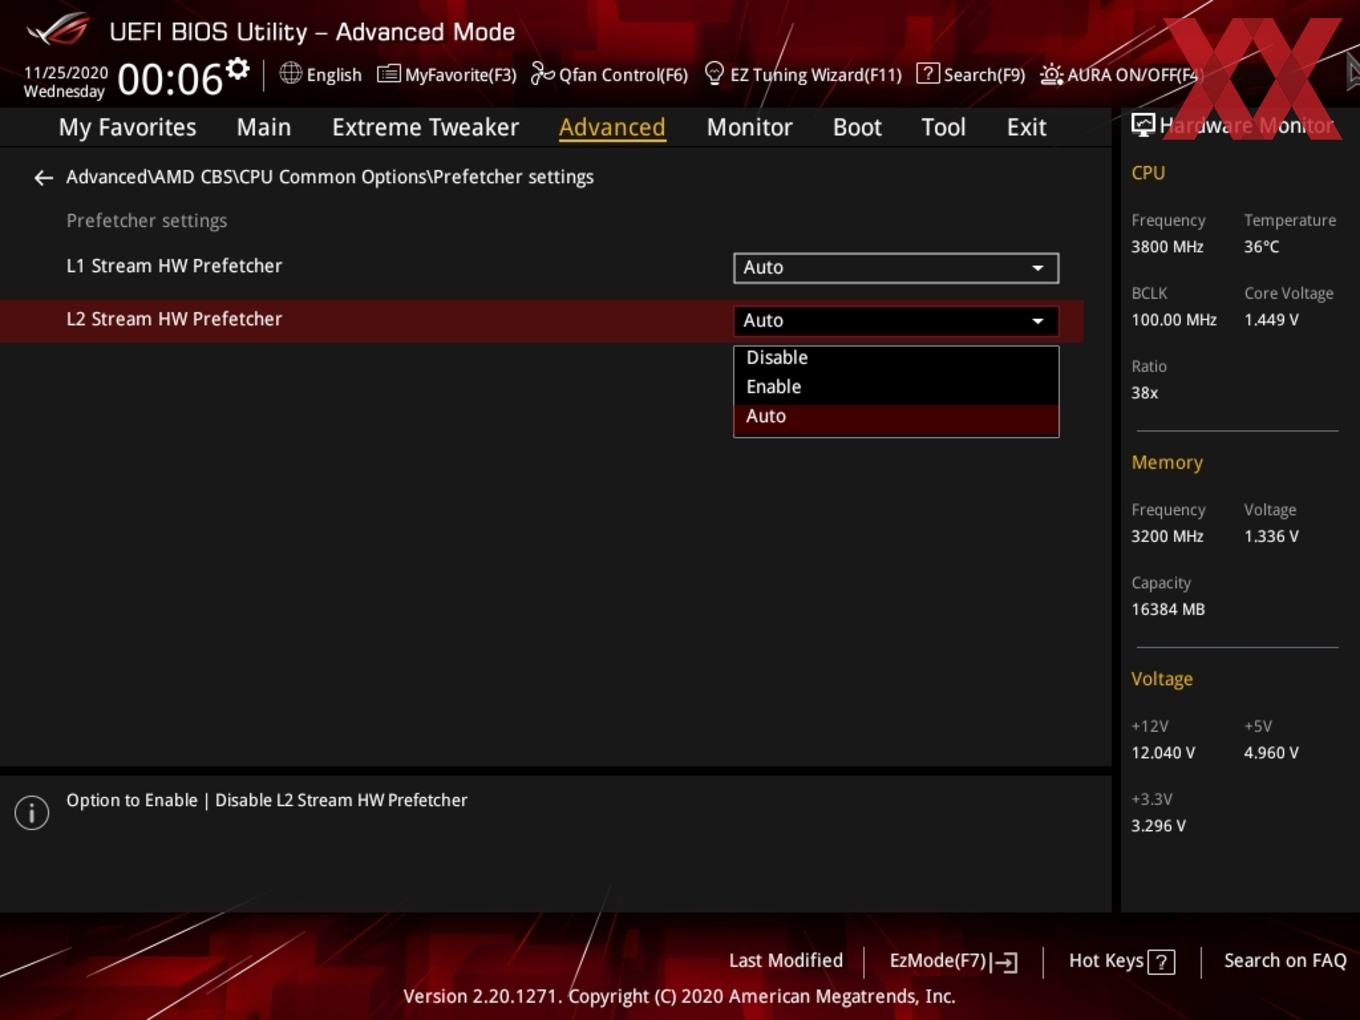Go to the Monitor tab
The width and height of the screenshot is (1360, 1020).
tap(749, 127)
